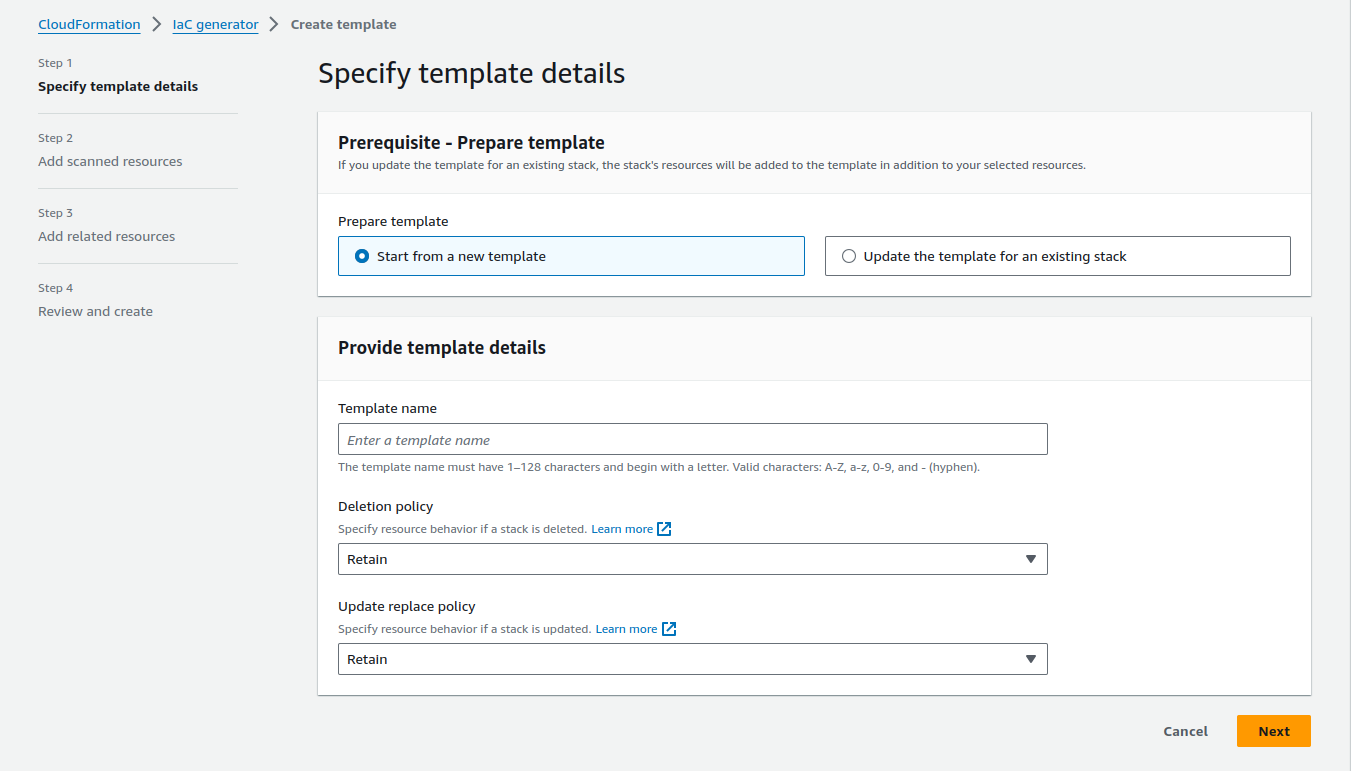Go to CloudFormation breadcrumb link

(89, 24)
